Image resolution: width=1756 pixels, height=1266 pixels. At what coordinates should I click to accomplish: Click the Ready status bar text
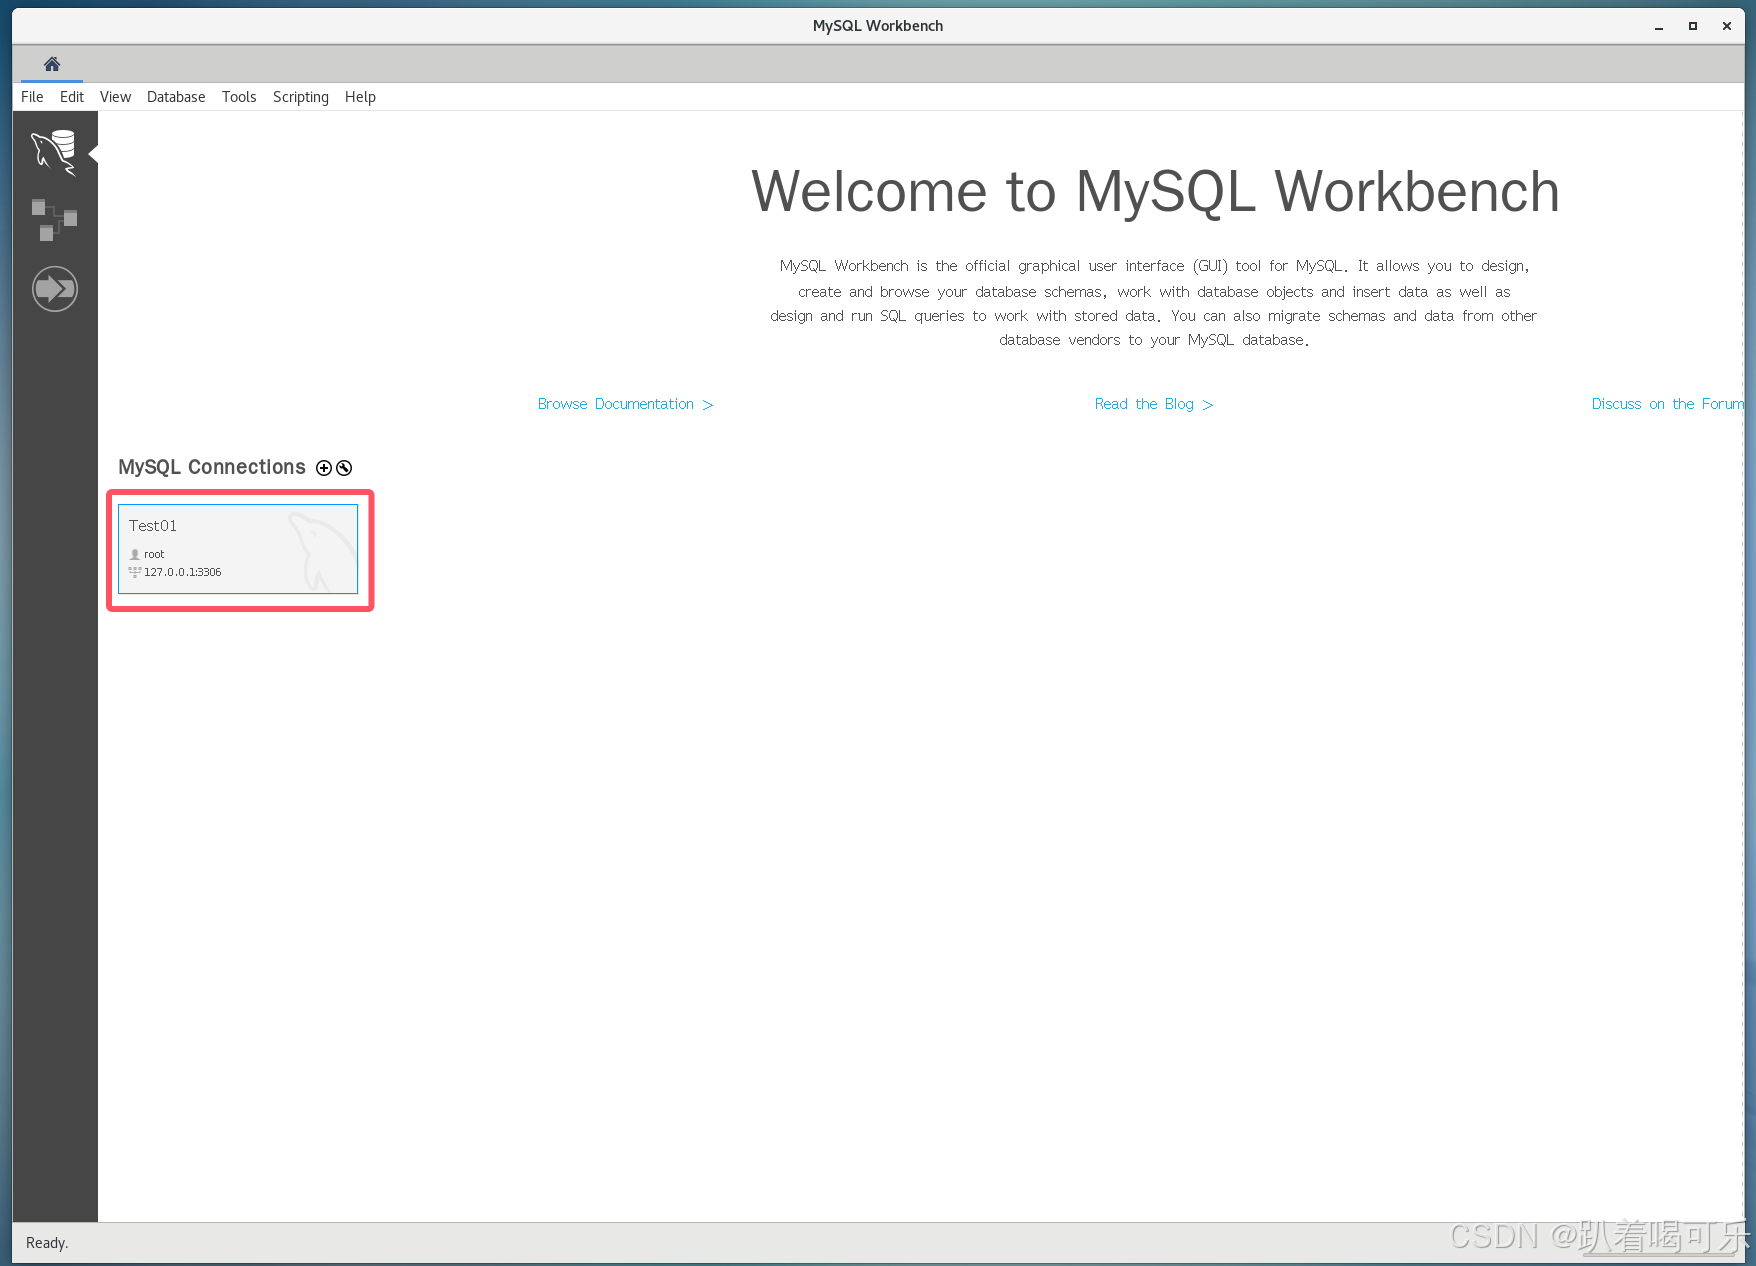coord(47,1243)
